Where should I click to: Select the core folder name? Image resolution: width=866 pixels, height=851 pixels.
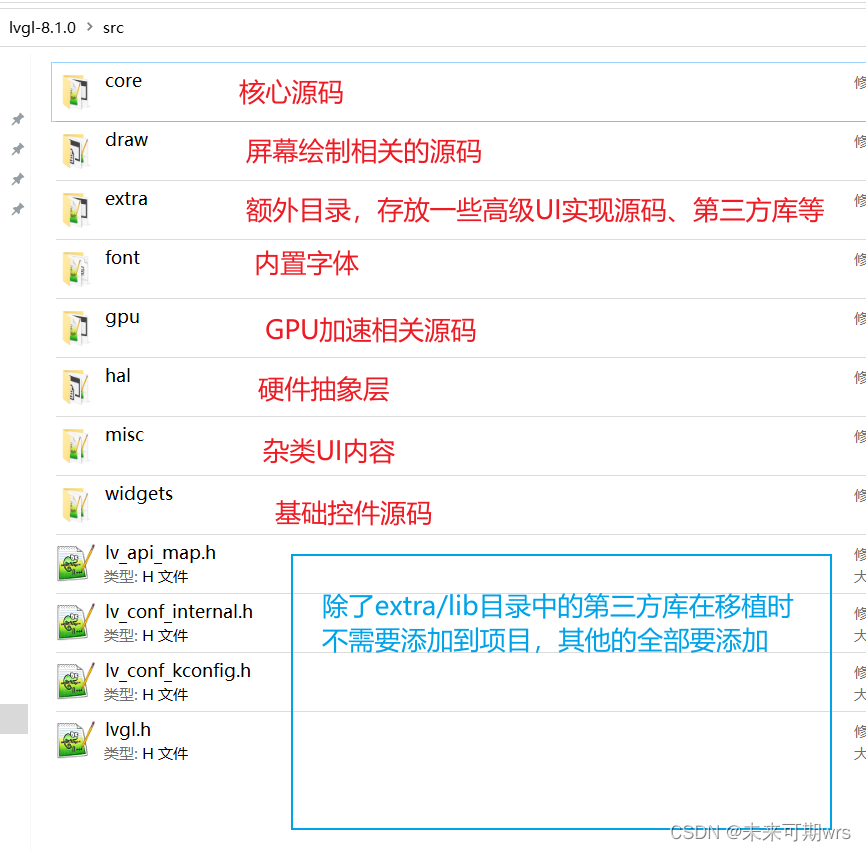[124, 81]
